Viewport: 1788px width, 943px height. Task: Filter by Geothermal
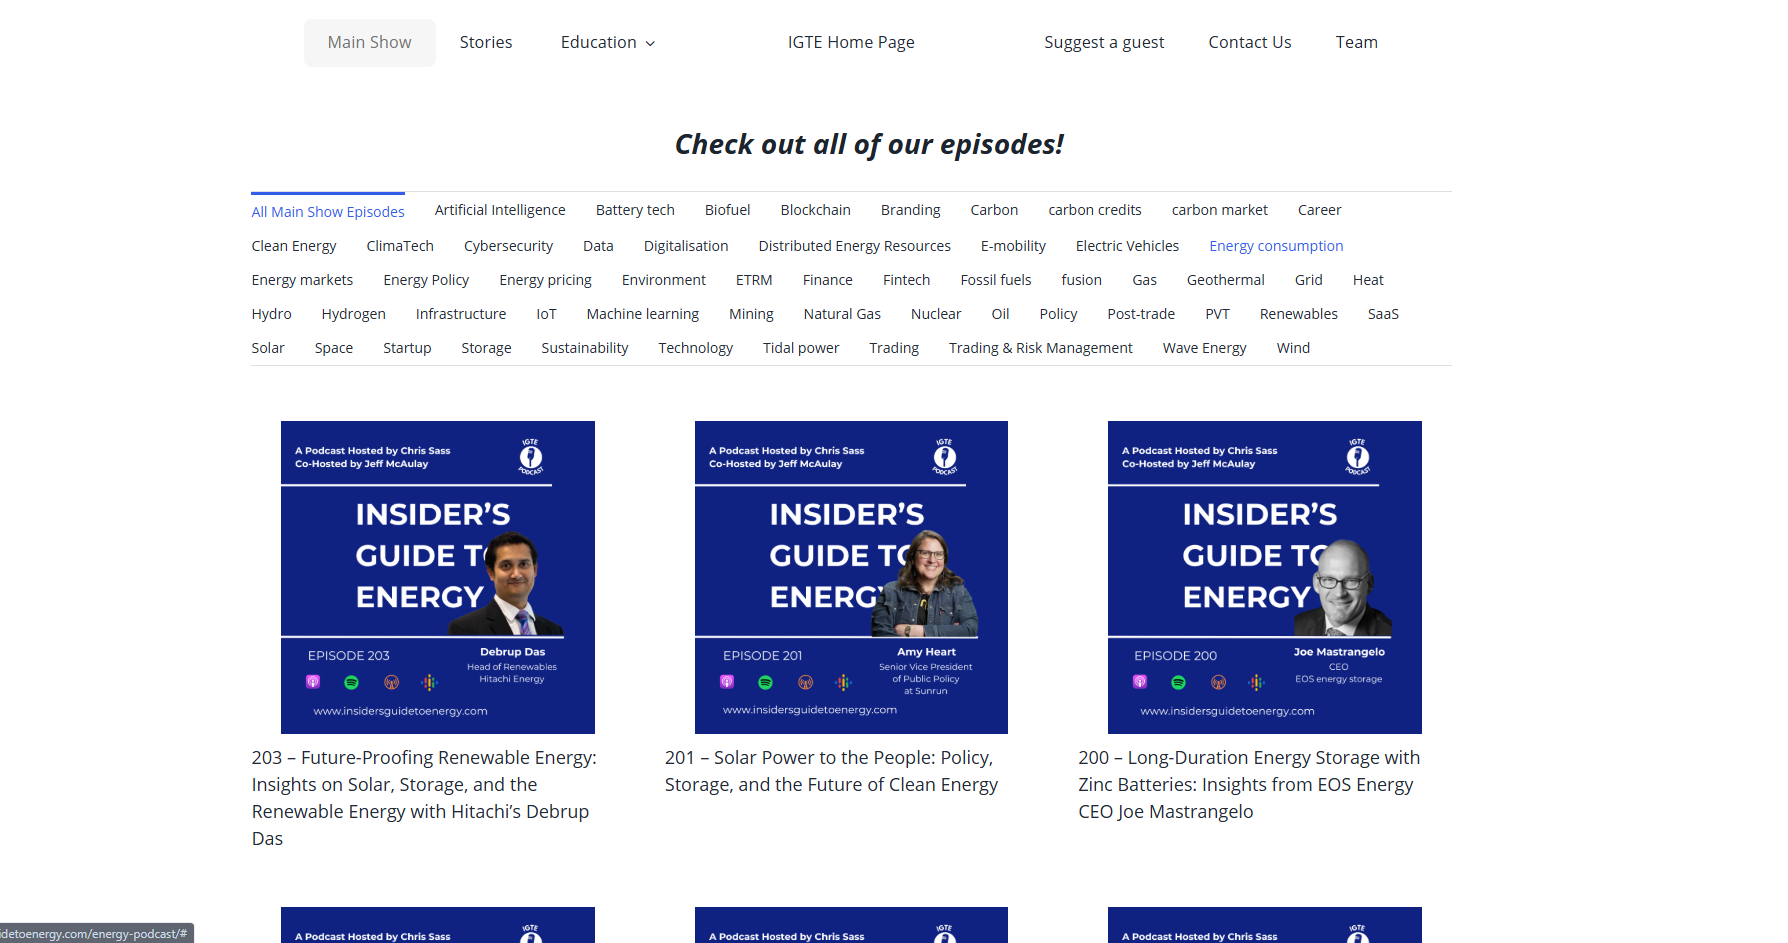pos(1226,280)
